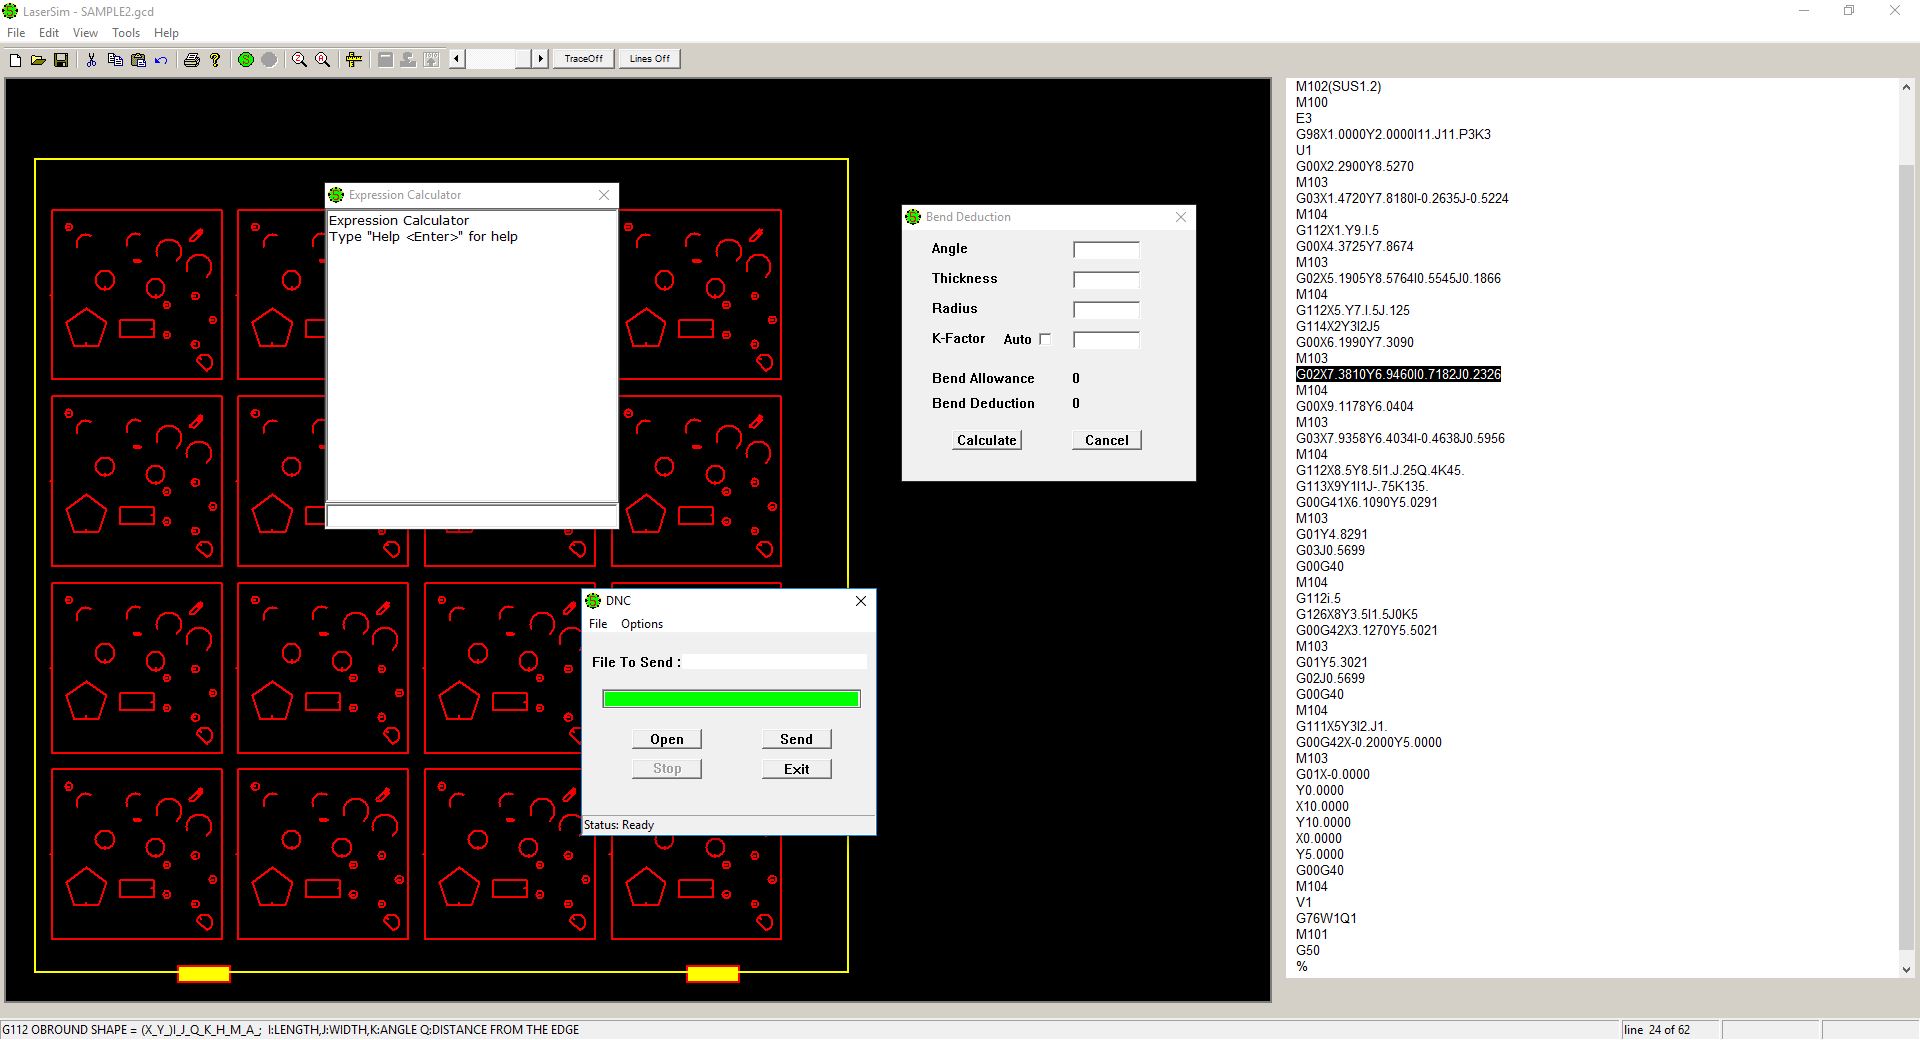Image resolution: width=1920 pixels, height=1040 pixels.
Task: Click the Send button in DNC dialog
Action: tap(796, 739)
